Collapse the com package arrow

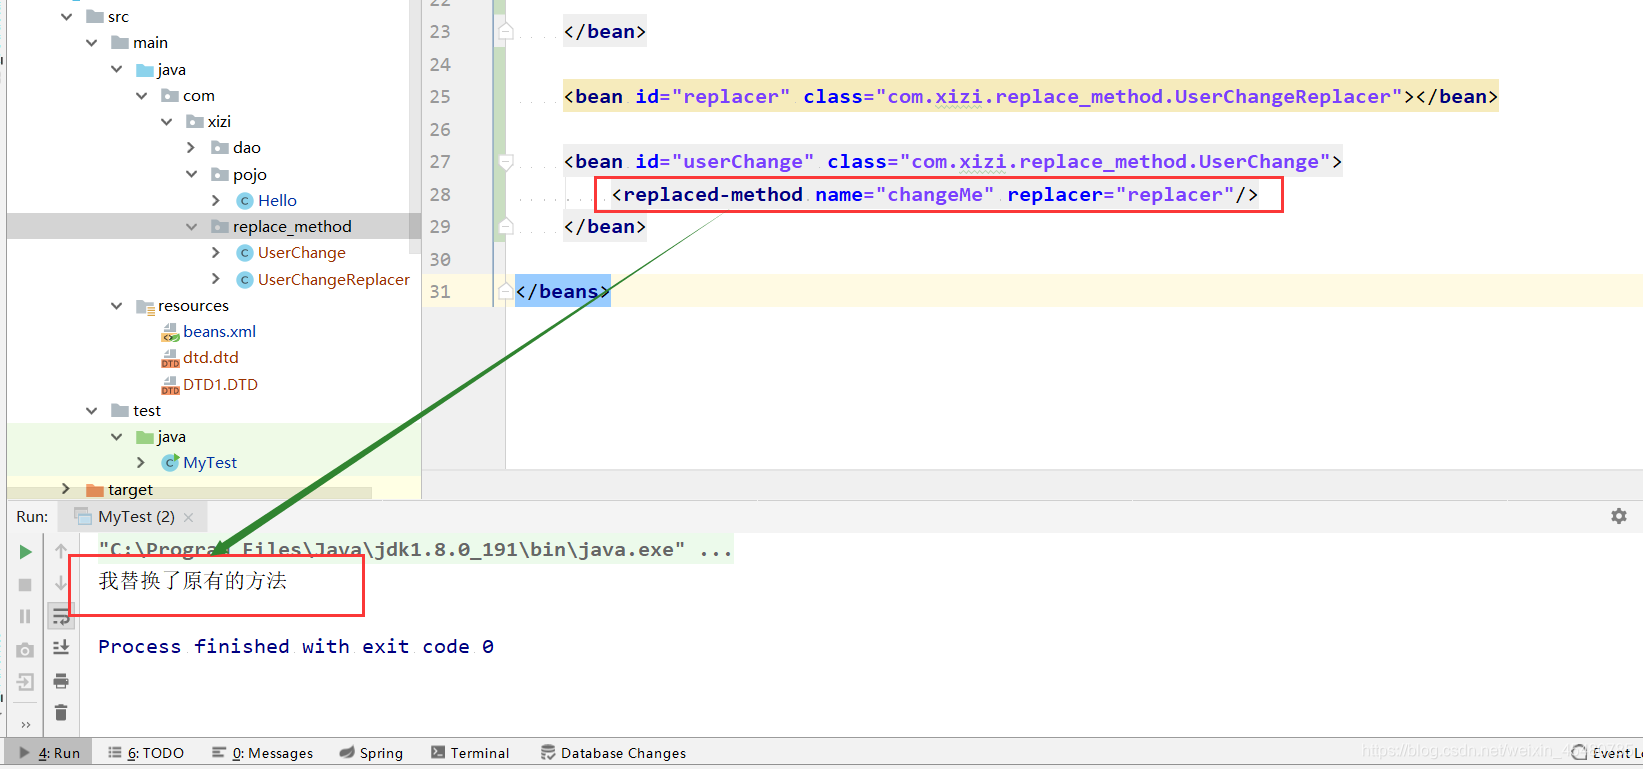coord(141,95)
